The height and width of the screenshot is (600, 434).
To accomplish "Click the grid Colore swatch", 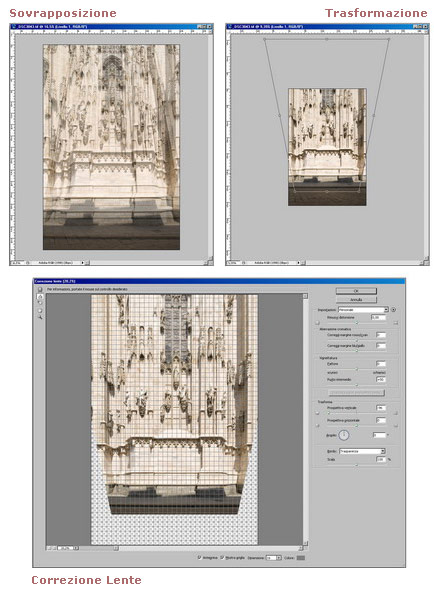I will tap(301, 558).
